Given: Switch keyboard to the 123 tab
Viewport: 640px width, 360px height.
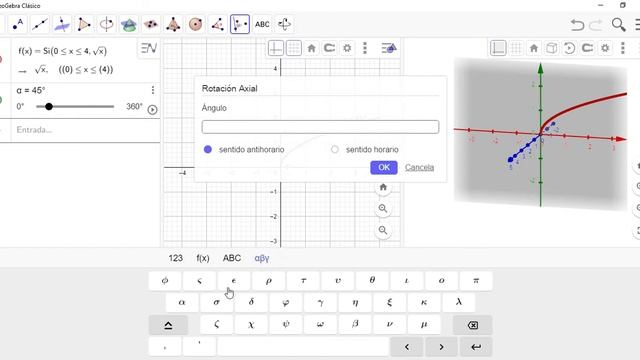Looking at the screenshot, I should pyautogui.click(x=176, y=258).
